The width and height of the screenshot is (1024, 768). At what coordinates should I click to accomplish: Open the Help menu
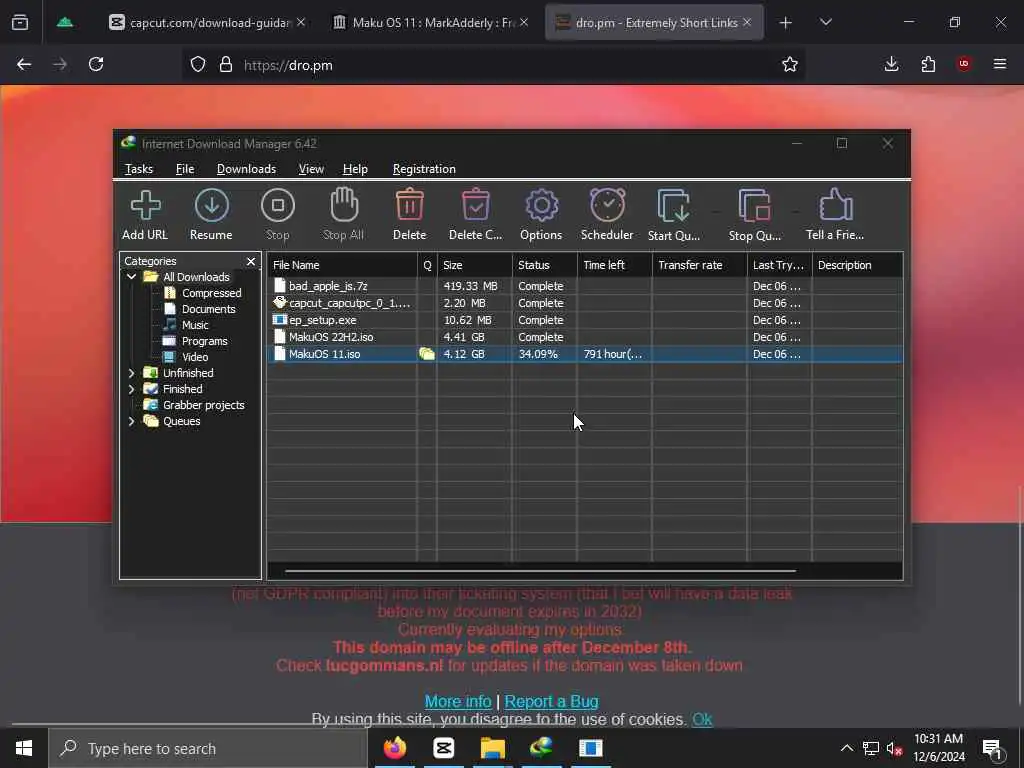coord(355,169)
